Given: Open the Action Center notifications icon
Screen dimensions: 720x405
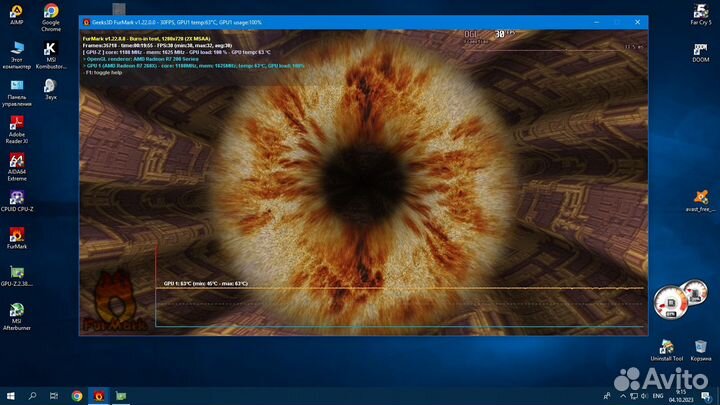Looking at the screenshot, I should [705, 396].
